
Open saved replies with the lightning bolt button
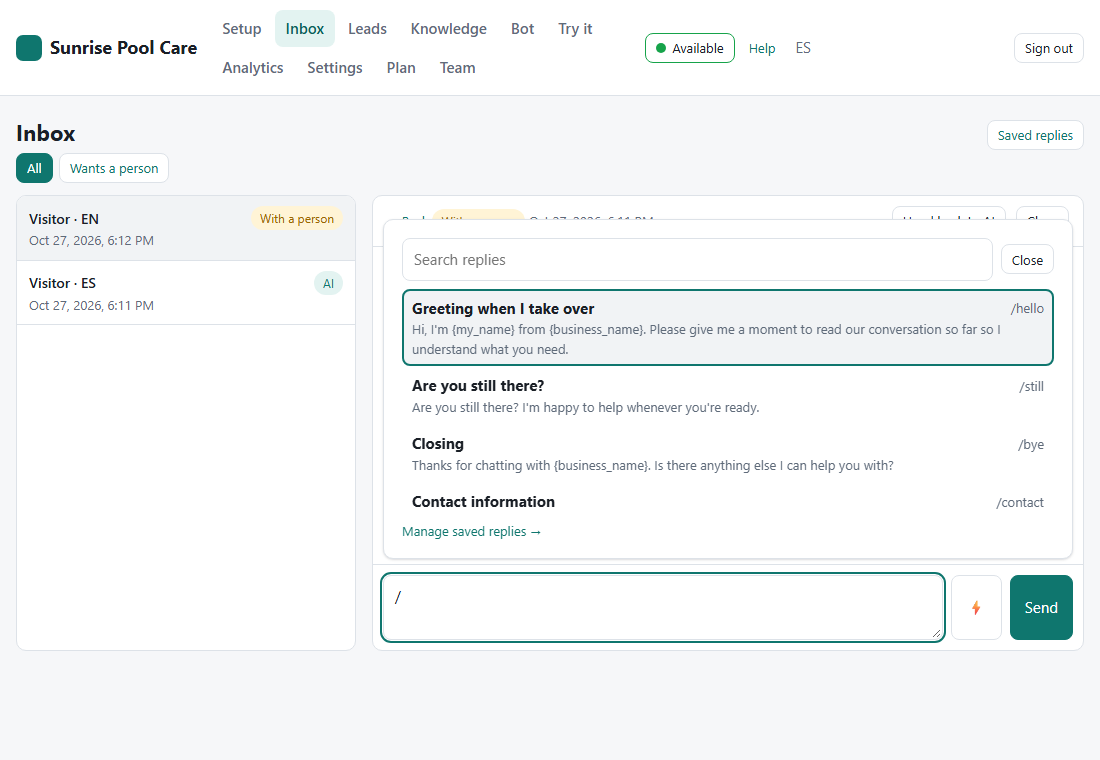[x=976, y=608]
